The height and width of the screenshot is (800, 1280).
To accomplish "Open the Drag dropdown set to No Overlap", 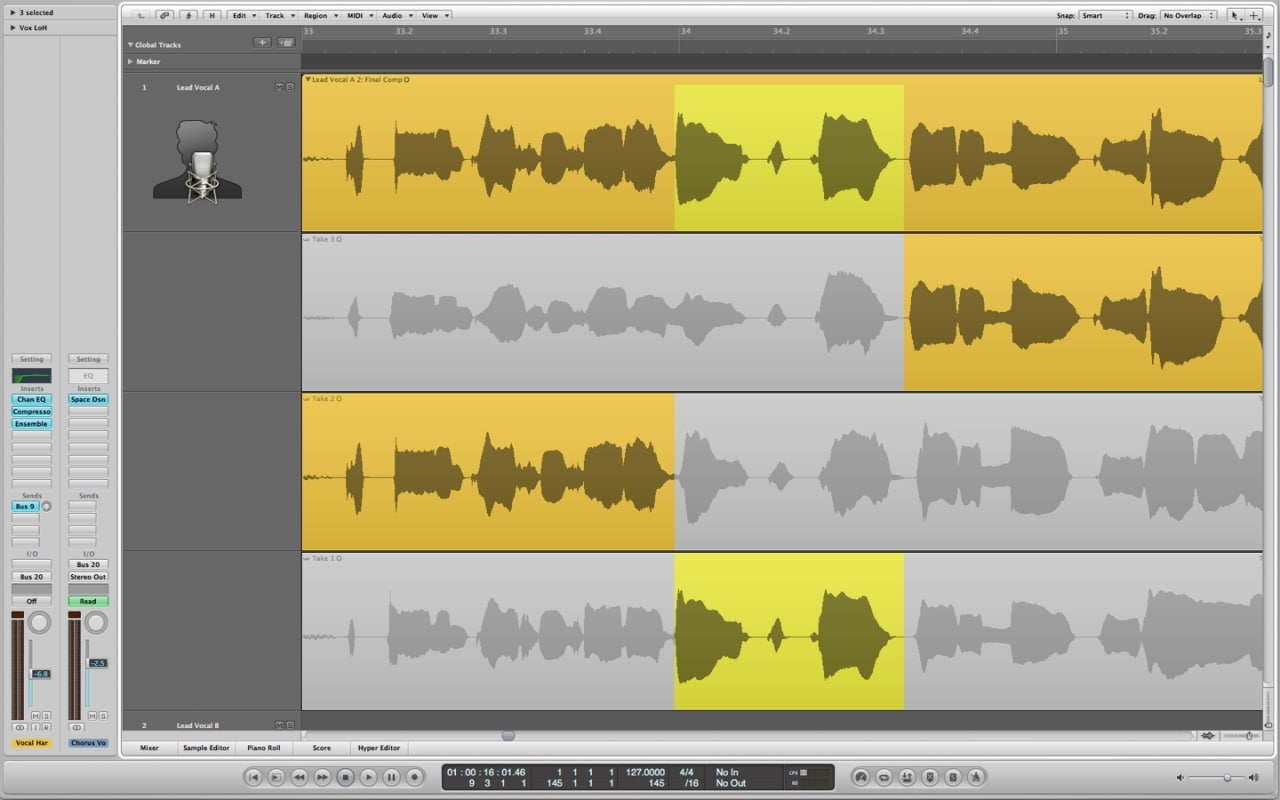I will [x=1188, y=16].
